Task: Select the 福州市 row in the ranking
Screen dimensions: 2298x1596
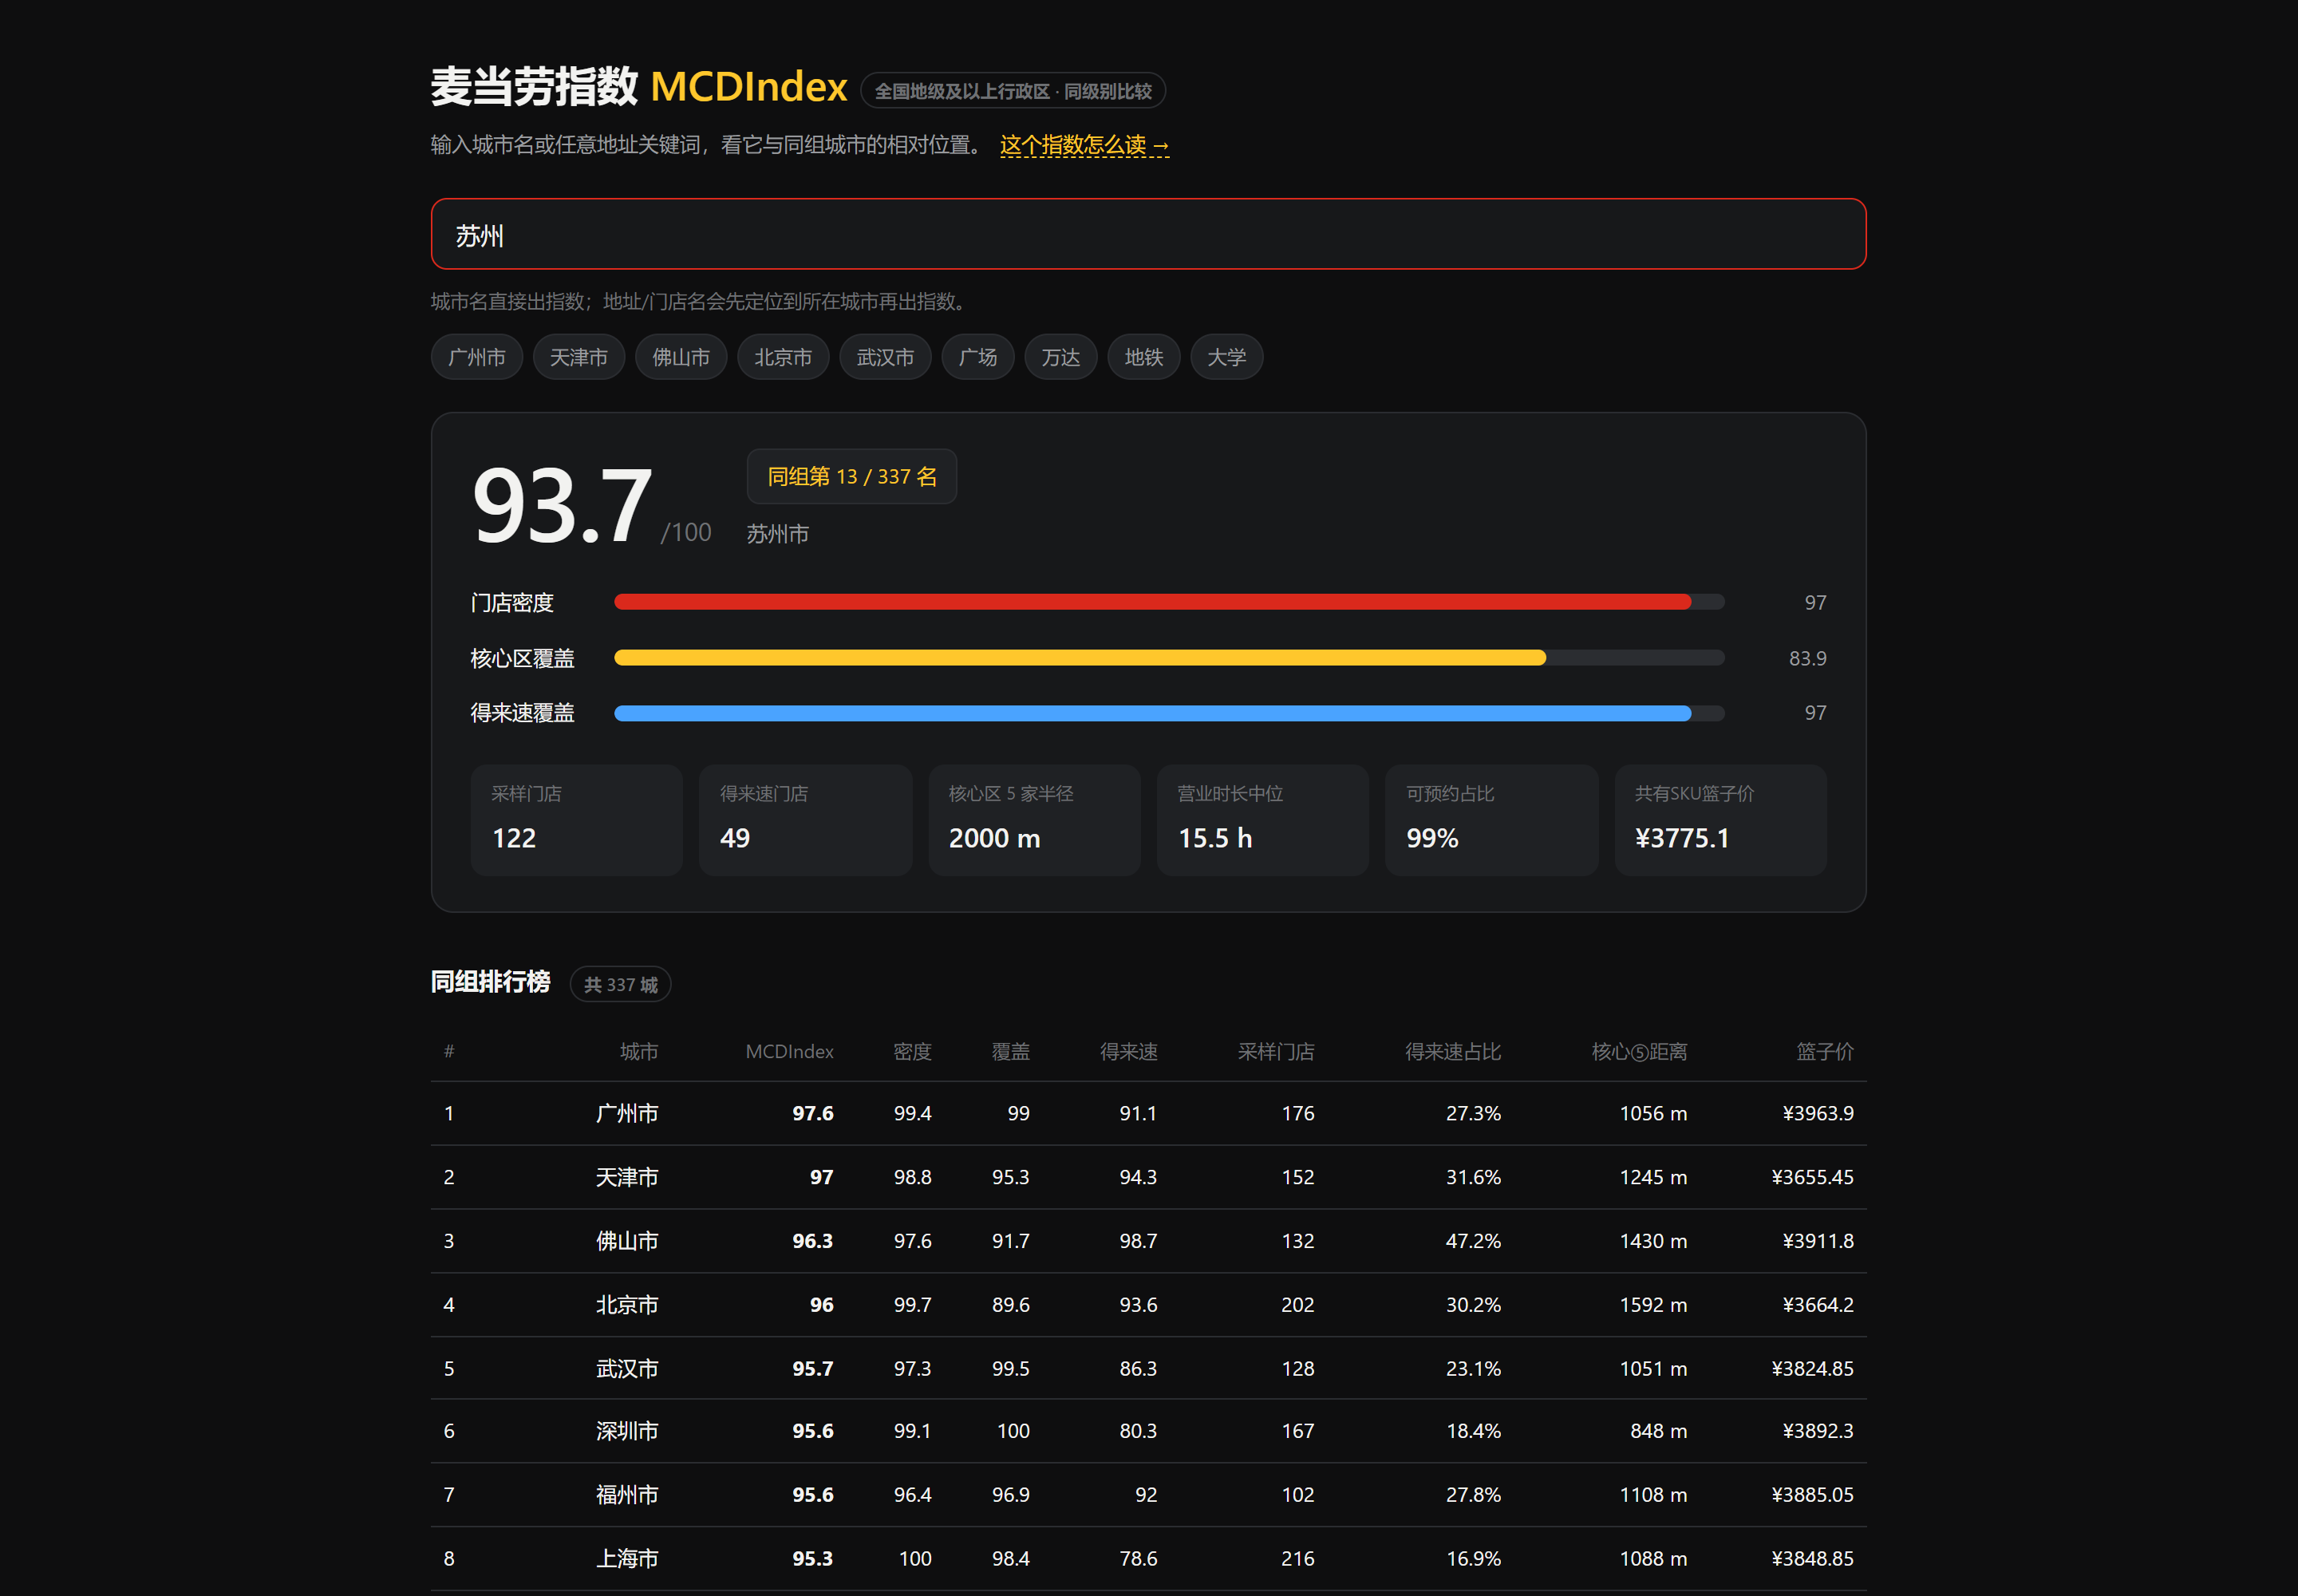Action: [x=1148, y=1495]
